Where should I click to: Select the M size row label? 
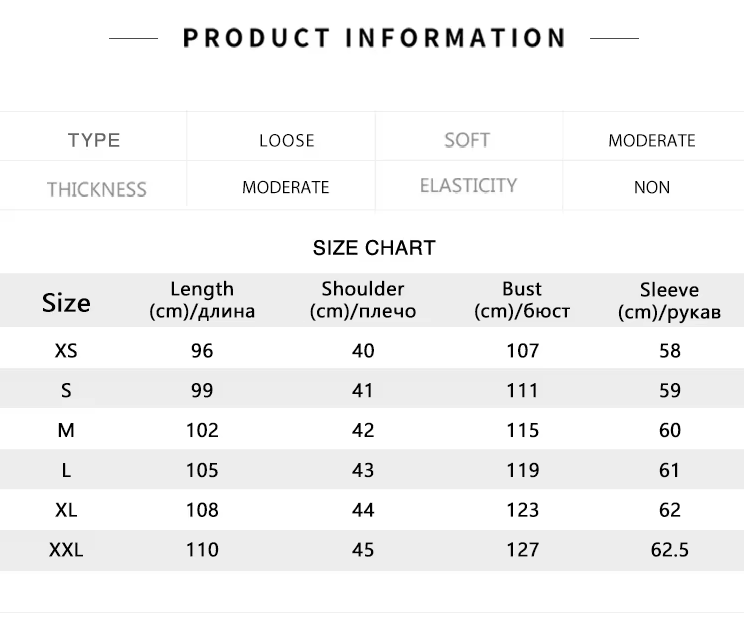coord(66,430)
